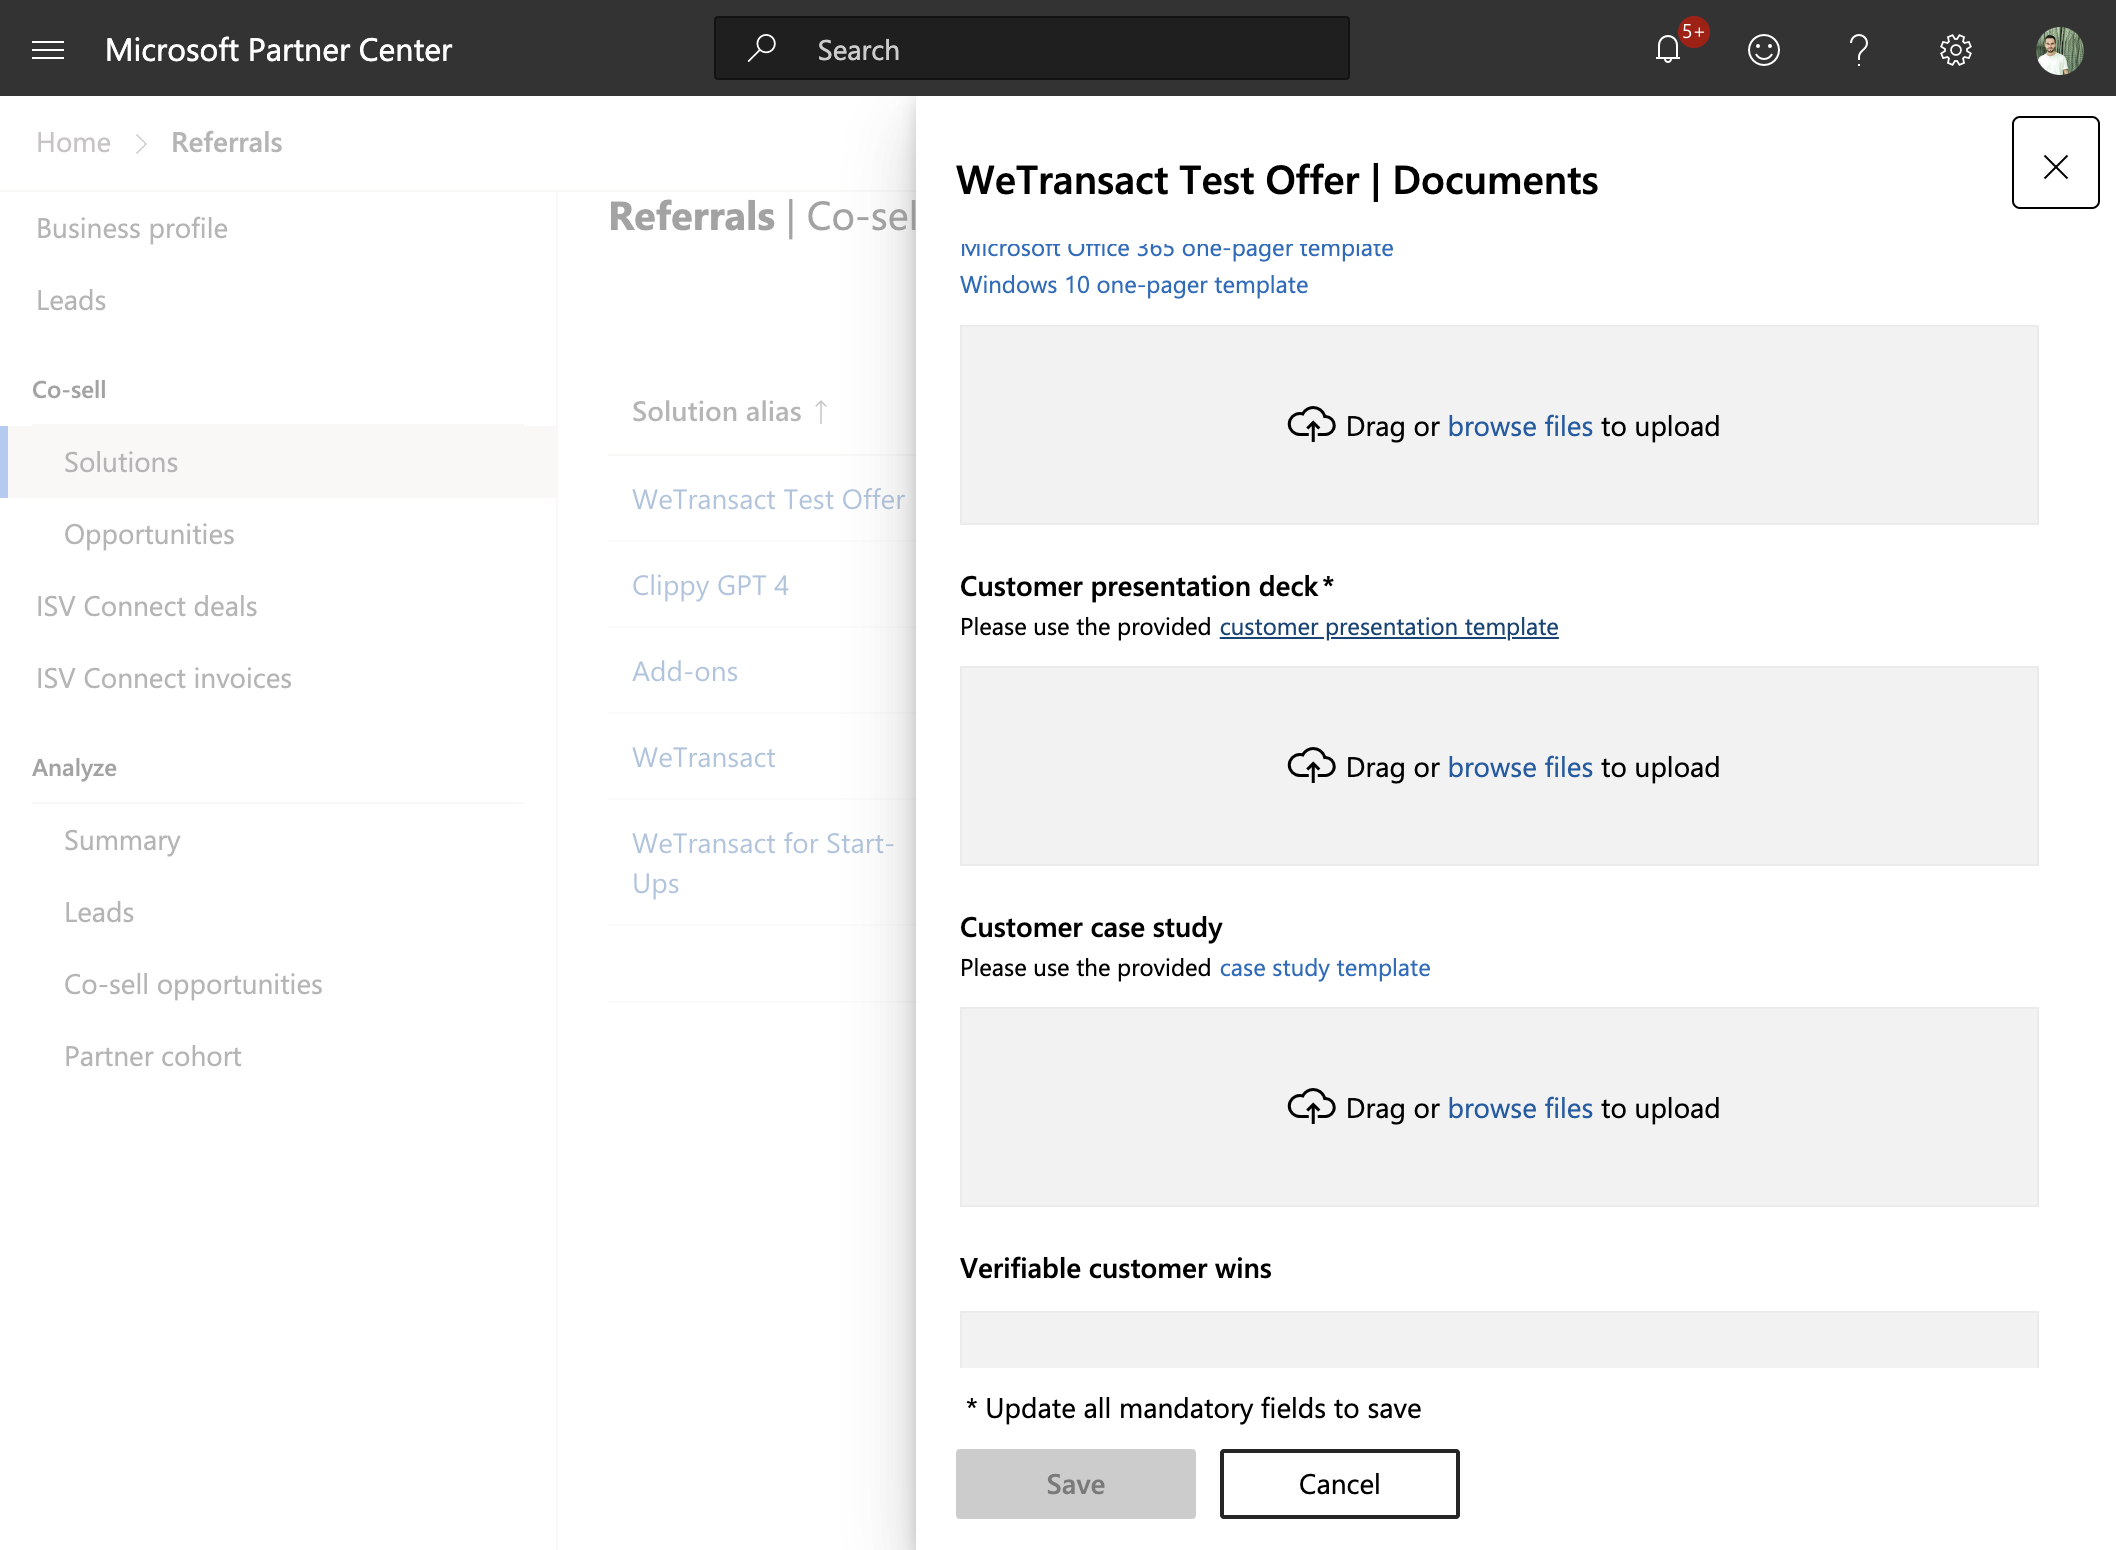
Task: Click the Cancel button
Action: point(1339,1484)
